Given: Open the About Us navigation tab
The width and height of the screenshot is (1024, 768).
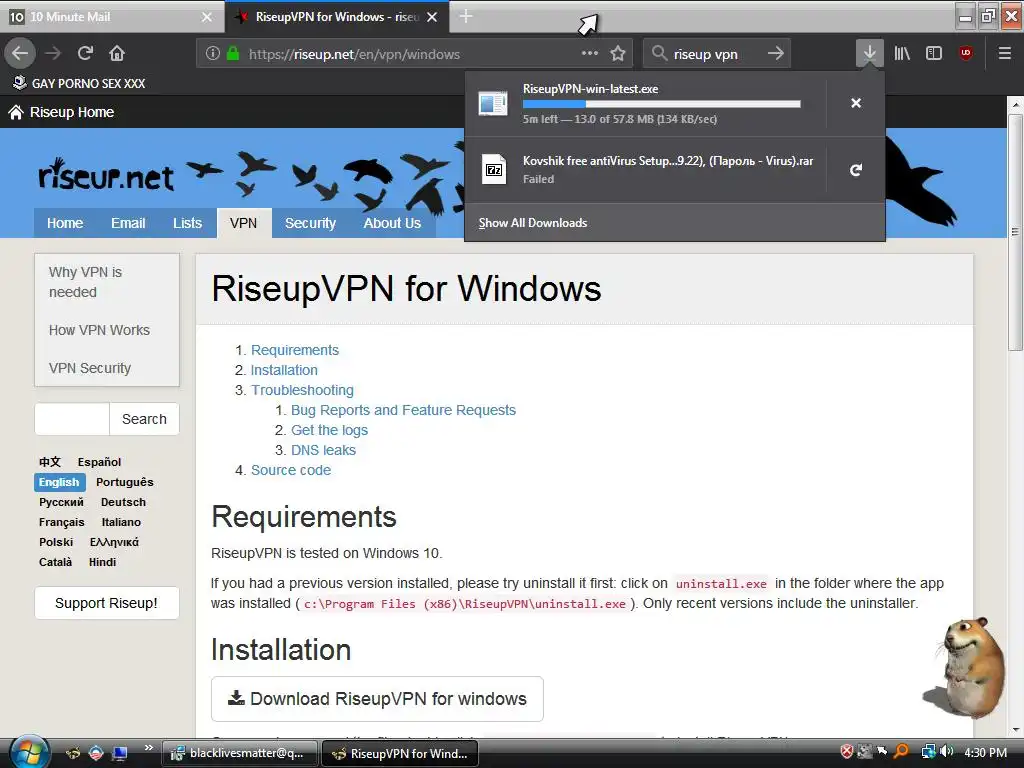Looking at the screenshot, I should pos(392,223).
